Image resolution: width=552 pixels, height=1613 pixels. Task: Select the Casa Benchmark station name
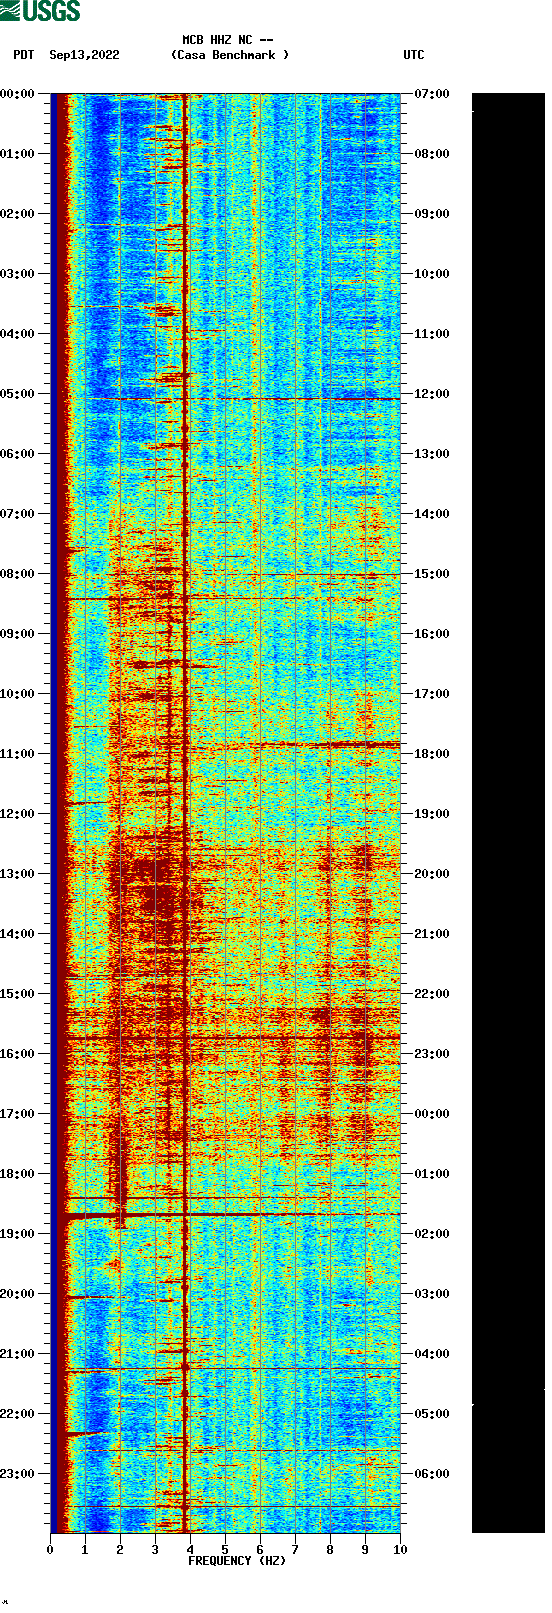pyautogui.click(x=230, y=55)
